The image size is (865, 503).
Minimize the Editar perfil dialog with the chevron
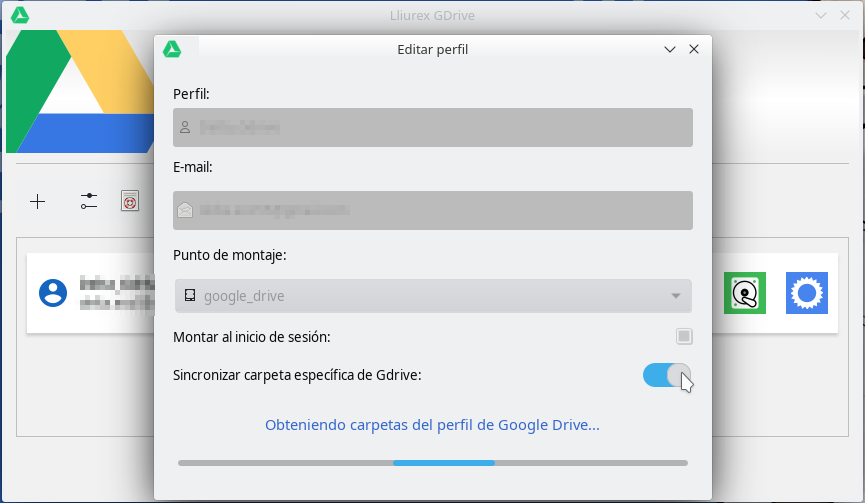[670, 49]
